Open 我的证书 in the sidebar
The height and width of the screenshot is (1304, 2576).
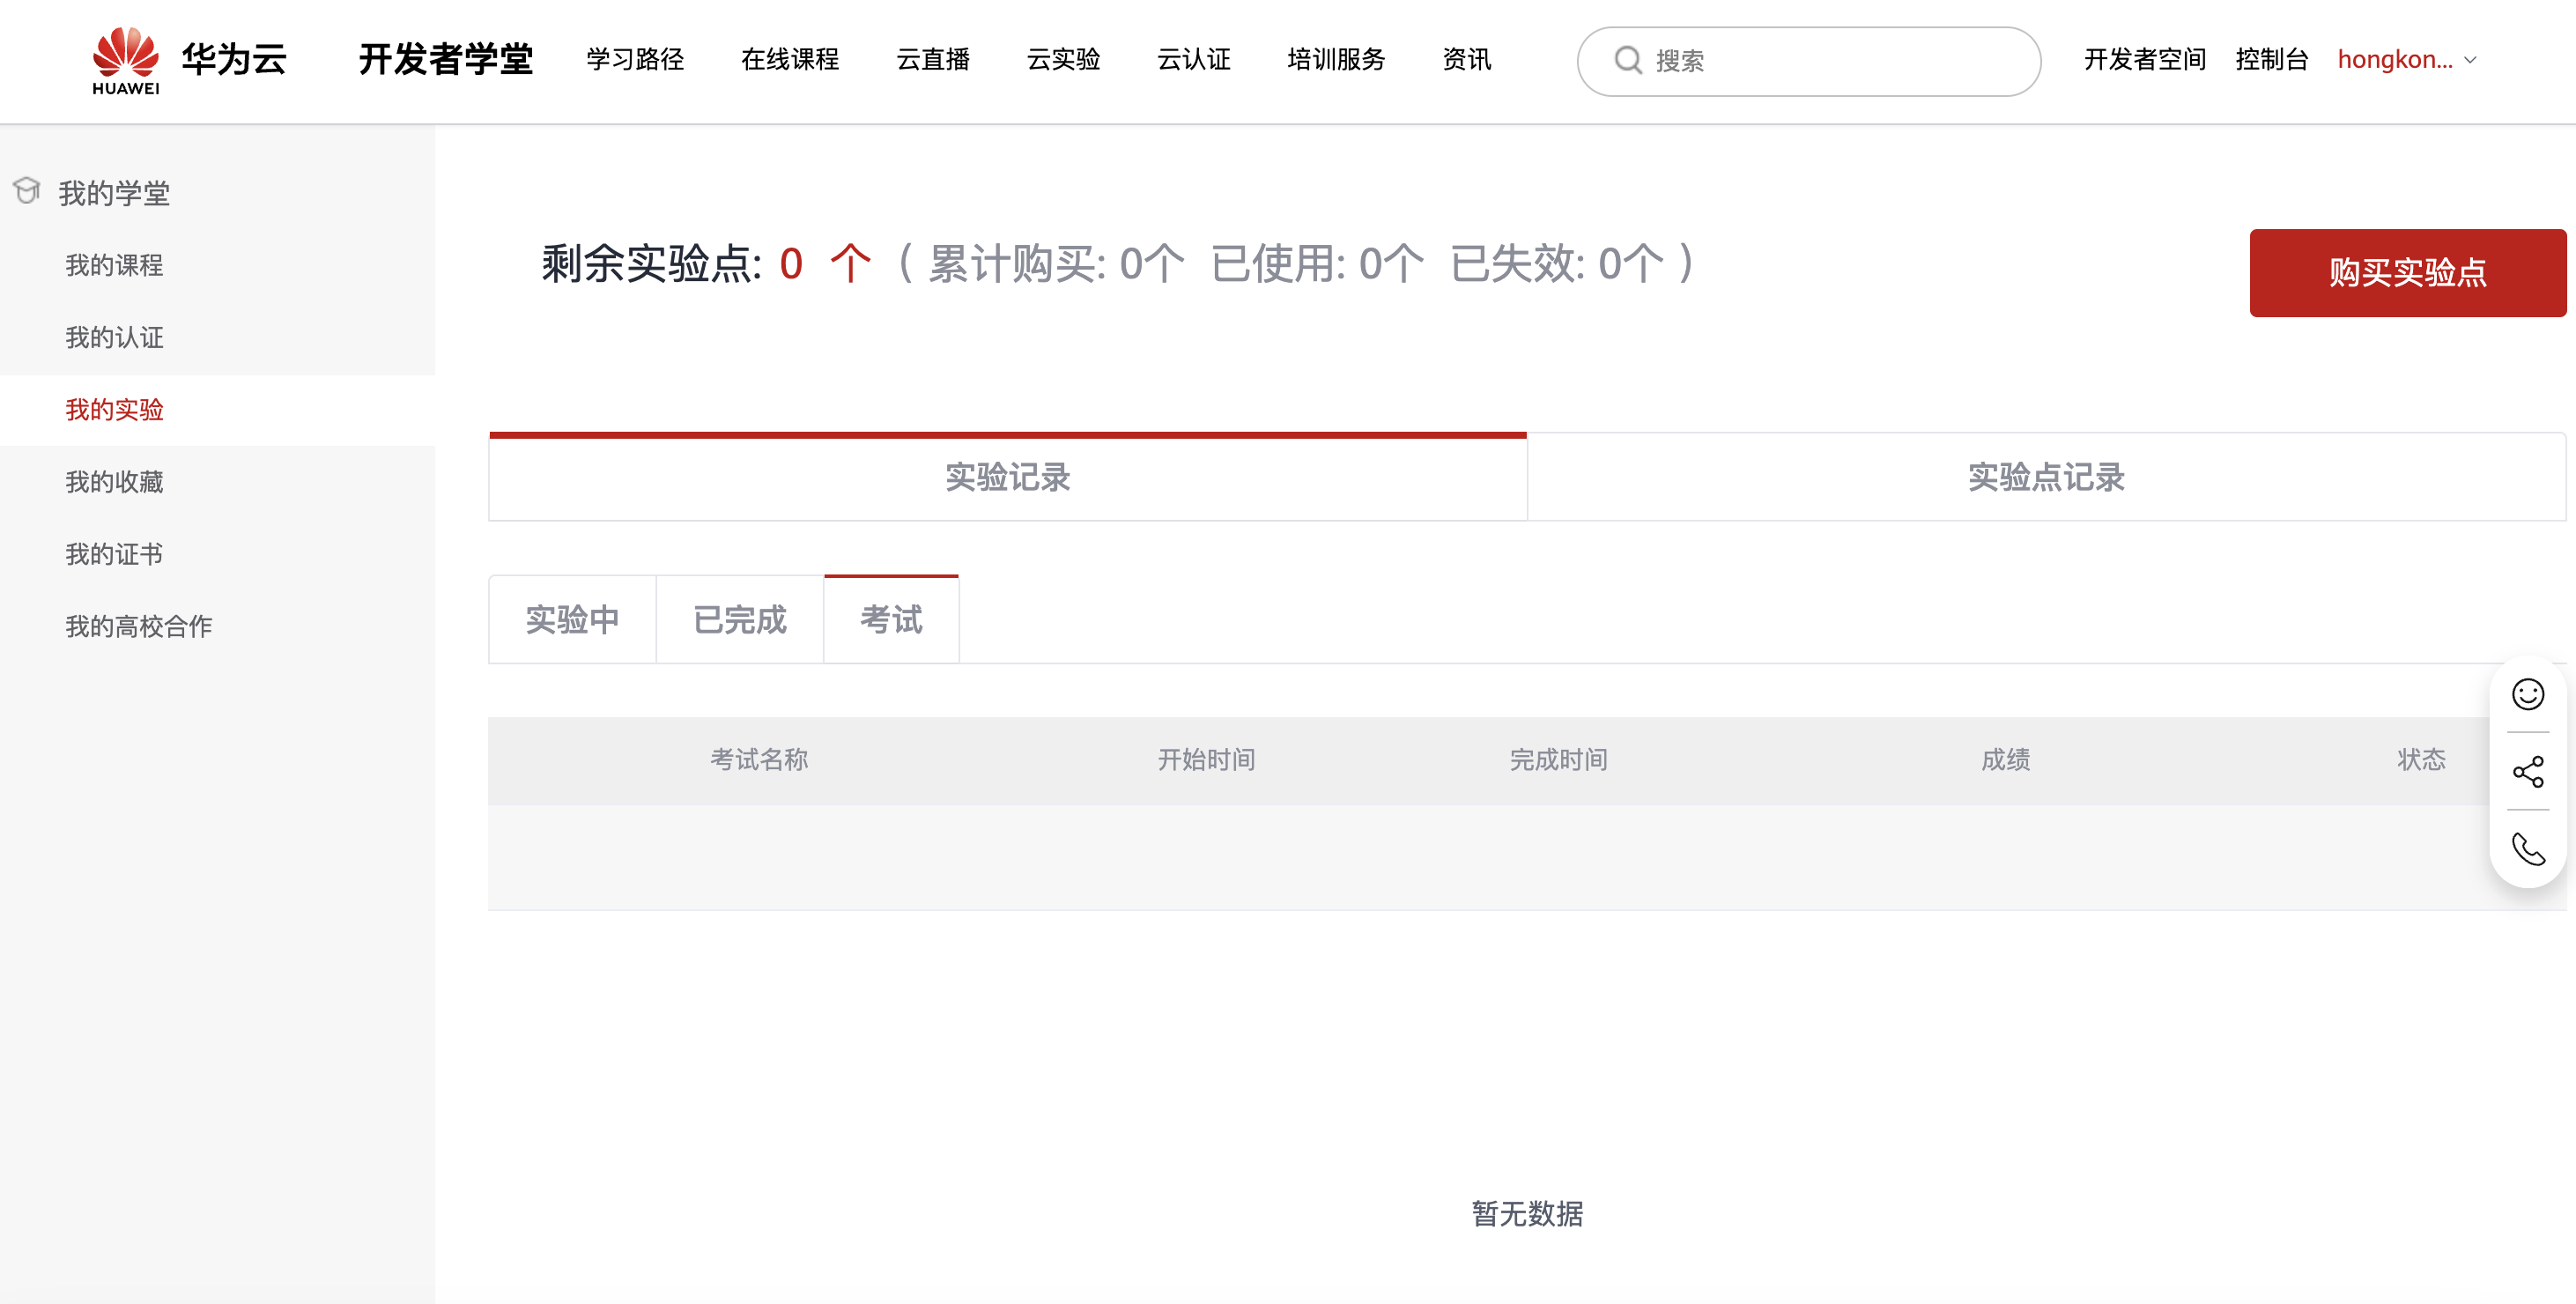pos(114,554)
